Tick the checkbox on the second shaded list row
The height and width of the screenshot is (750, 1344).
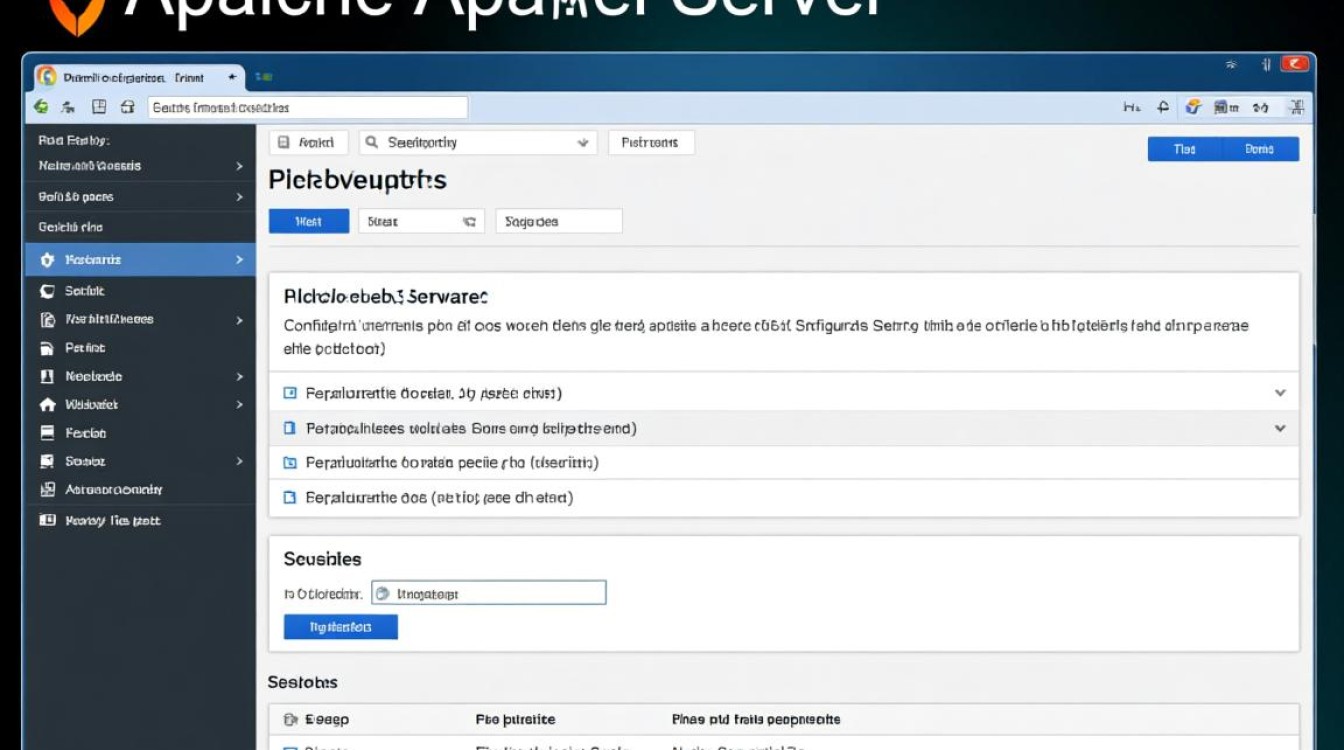pyautogui.click(x=290, y=428)
